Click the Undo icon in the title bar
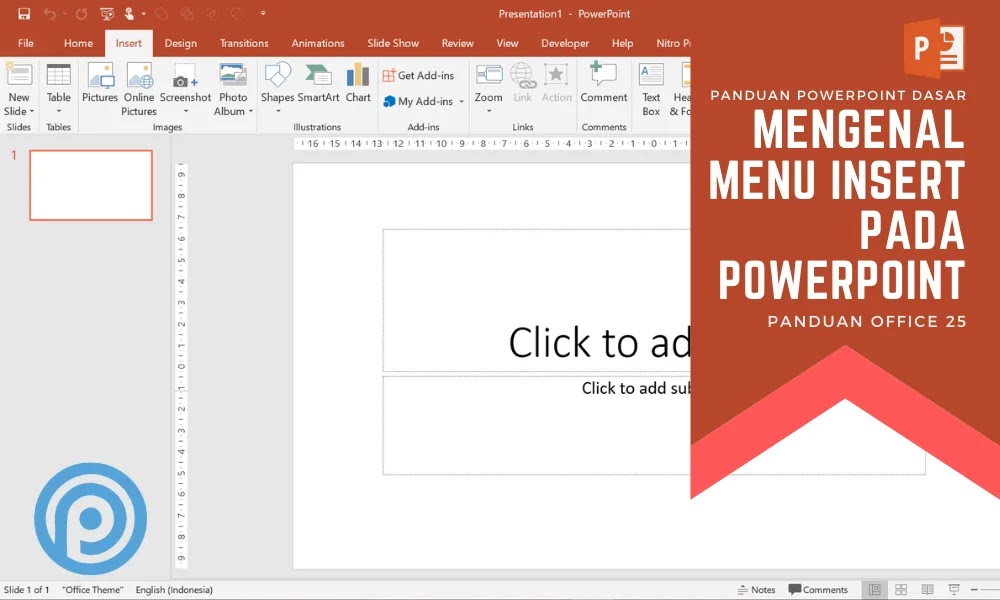Screen dimensions: 1000x600 50,13
